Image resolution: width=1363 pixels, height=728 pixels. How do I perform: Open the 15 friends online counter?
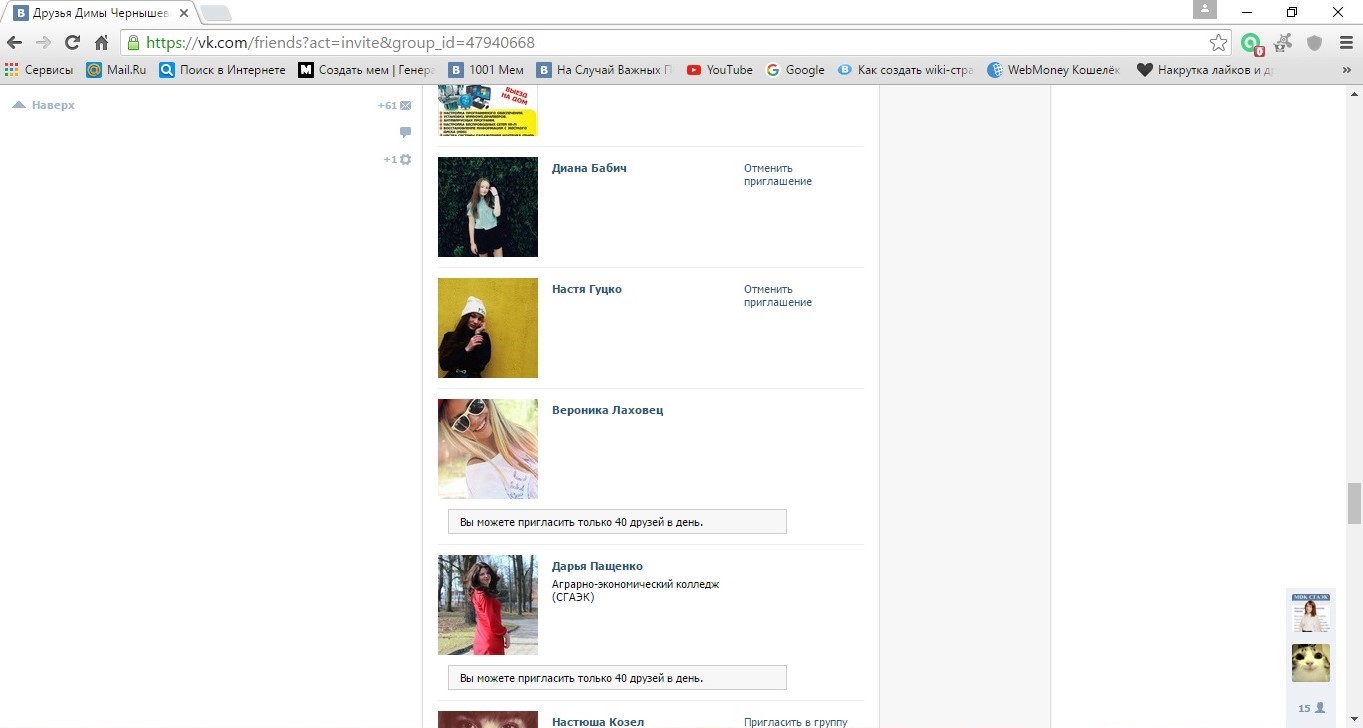point(1311,708)
